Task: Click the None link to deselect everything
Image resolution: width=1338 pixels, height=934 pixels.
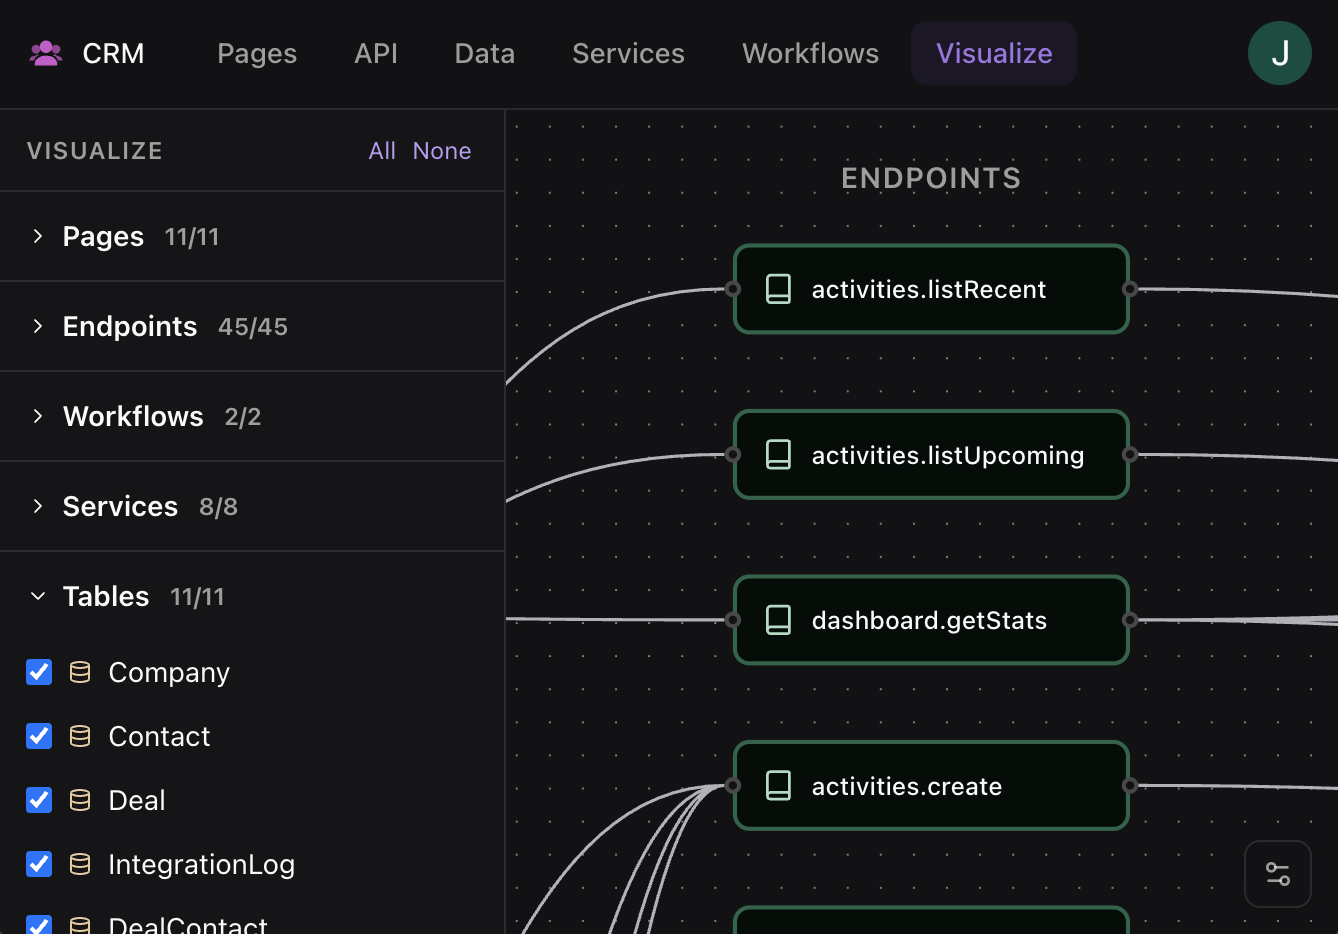Action: [x=441, y=151]
